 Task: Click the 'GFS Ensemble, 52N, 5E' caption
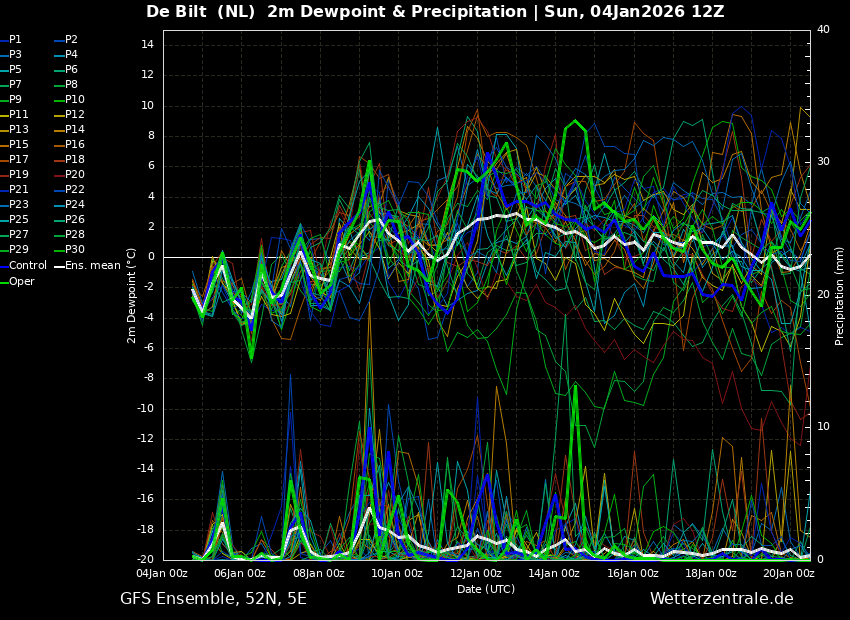click(x=213, y=599)
